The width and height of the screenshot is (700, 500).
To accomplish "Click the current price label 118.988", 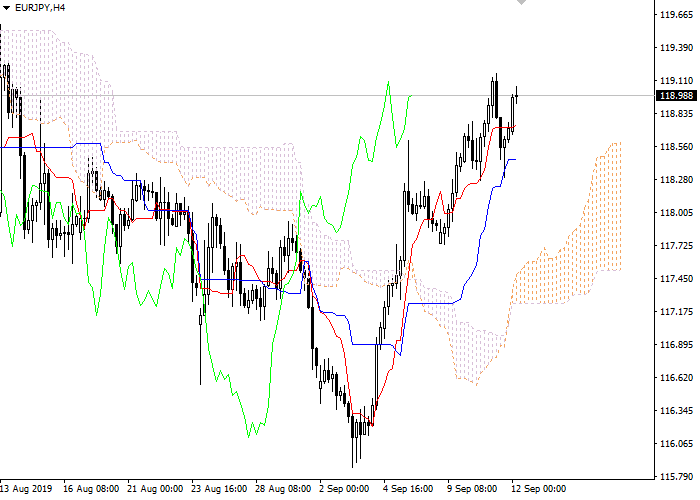I will [676, 96].
